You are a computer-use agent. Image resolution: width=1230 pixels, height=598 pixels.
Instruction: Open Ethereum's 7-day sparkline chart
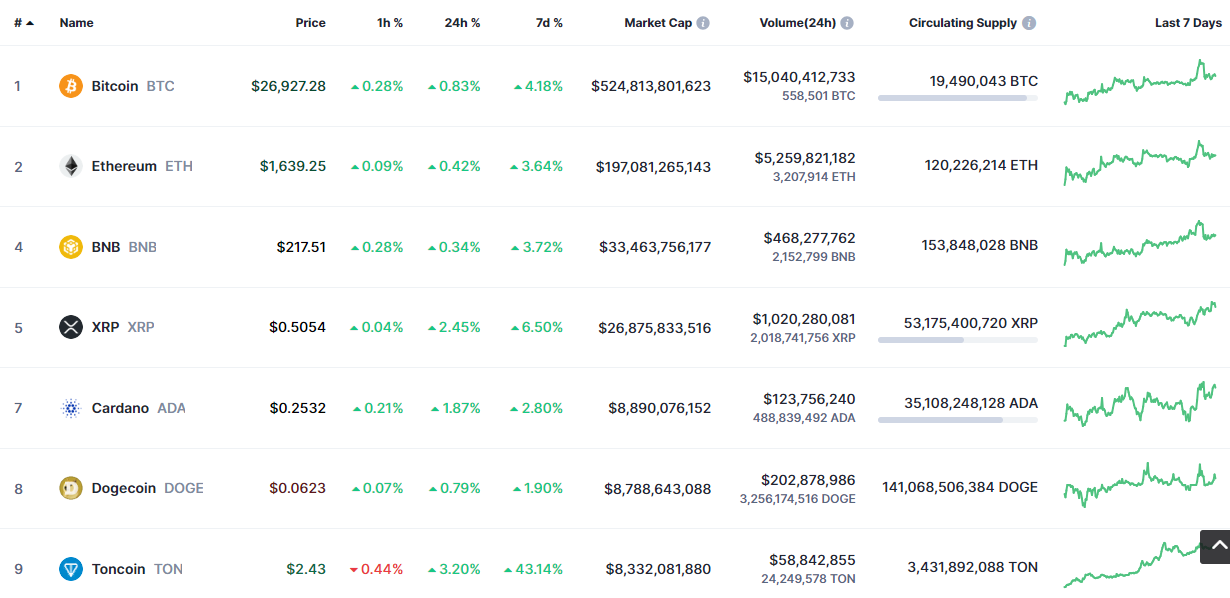(1140, 163)
